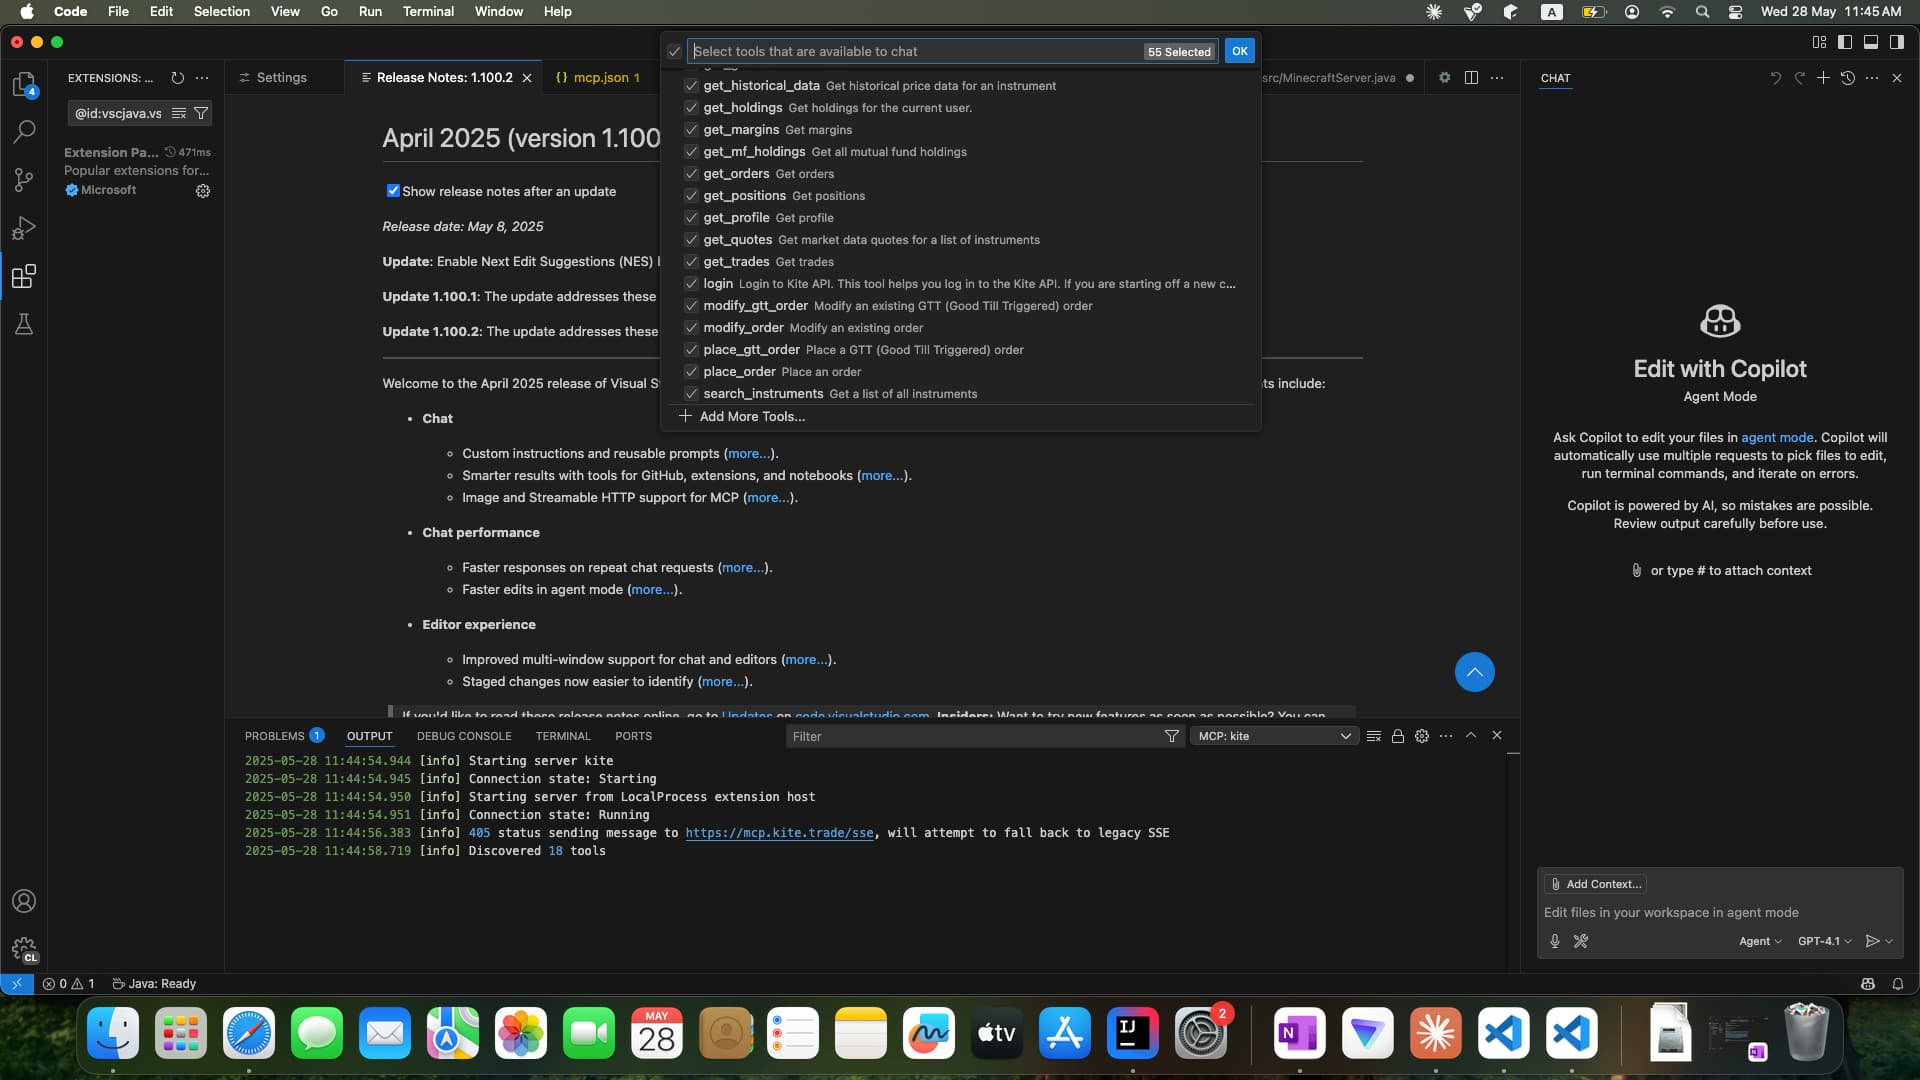Focus the select tools search field
1920x1080 pixels.
(915, 51)
